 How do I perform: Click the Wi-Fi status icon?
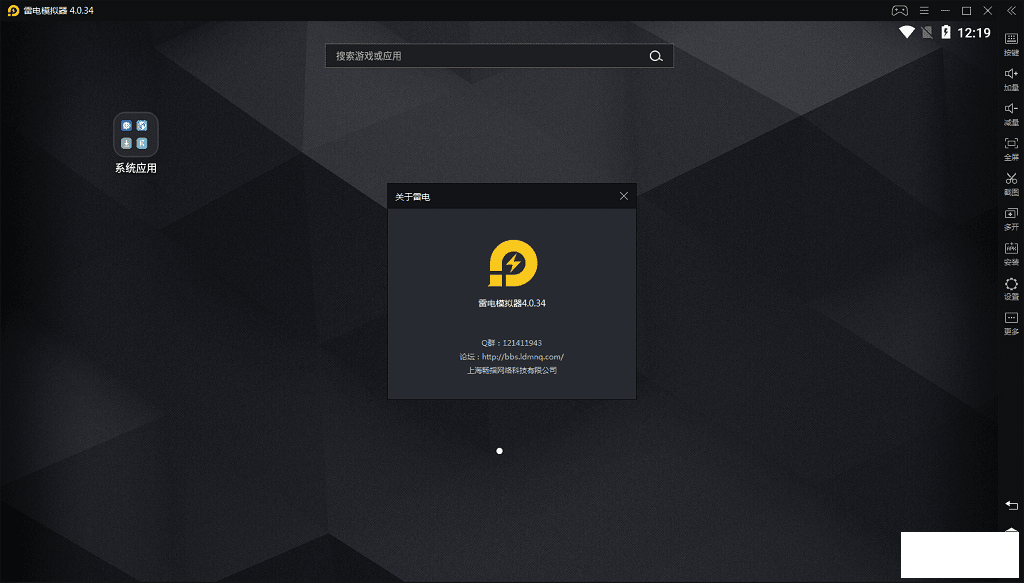[x=906, y=32]
